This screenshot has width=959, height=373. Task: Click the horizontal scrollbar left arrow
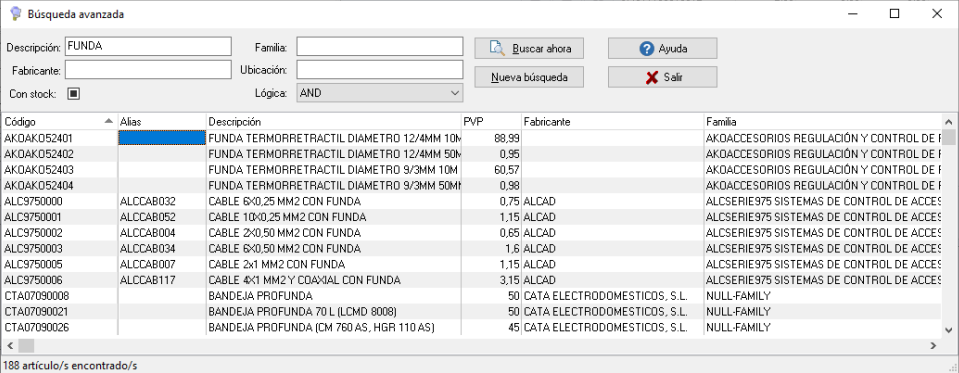[x=9, y=346]
